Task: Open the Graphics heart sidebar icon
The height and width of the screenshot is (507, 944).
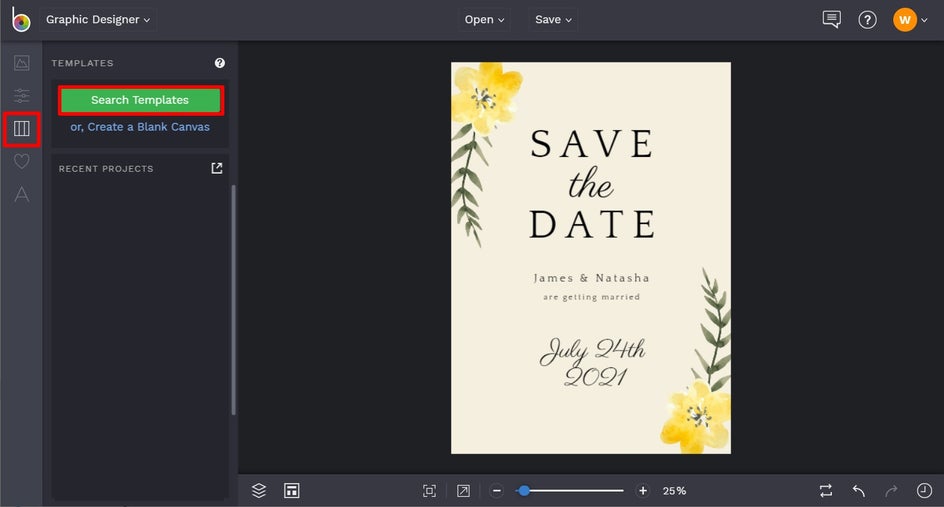Action: click(x=21, y=162)
